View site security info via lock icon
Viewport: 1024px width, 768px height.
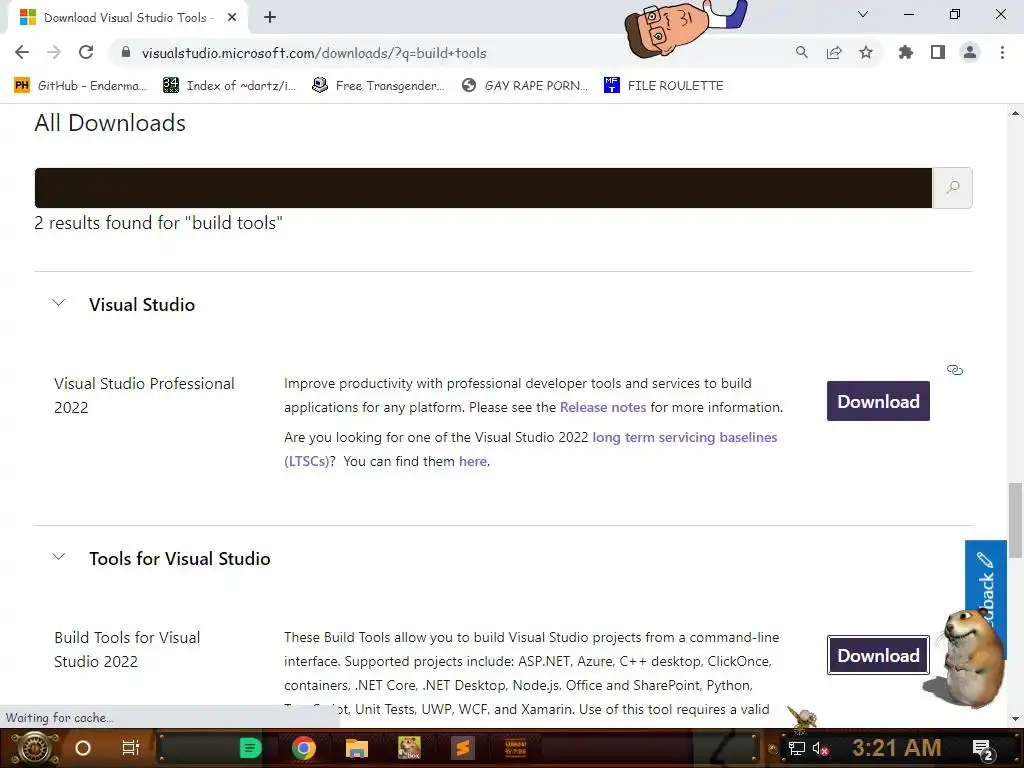click(x=126, y=53)
